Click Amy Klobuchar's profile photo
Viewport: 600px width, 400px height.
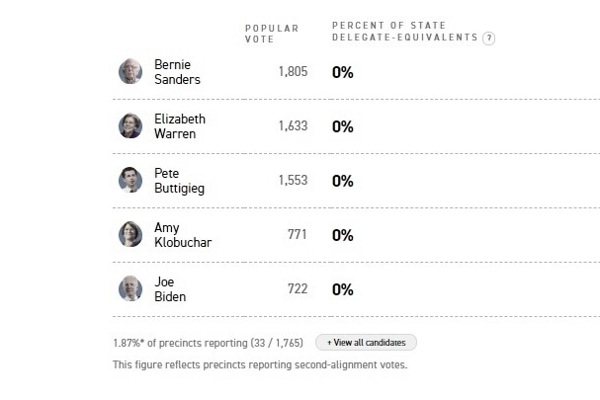[130, 235]
